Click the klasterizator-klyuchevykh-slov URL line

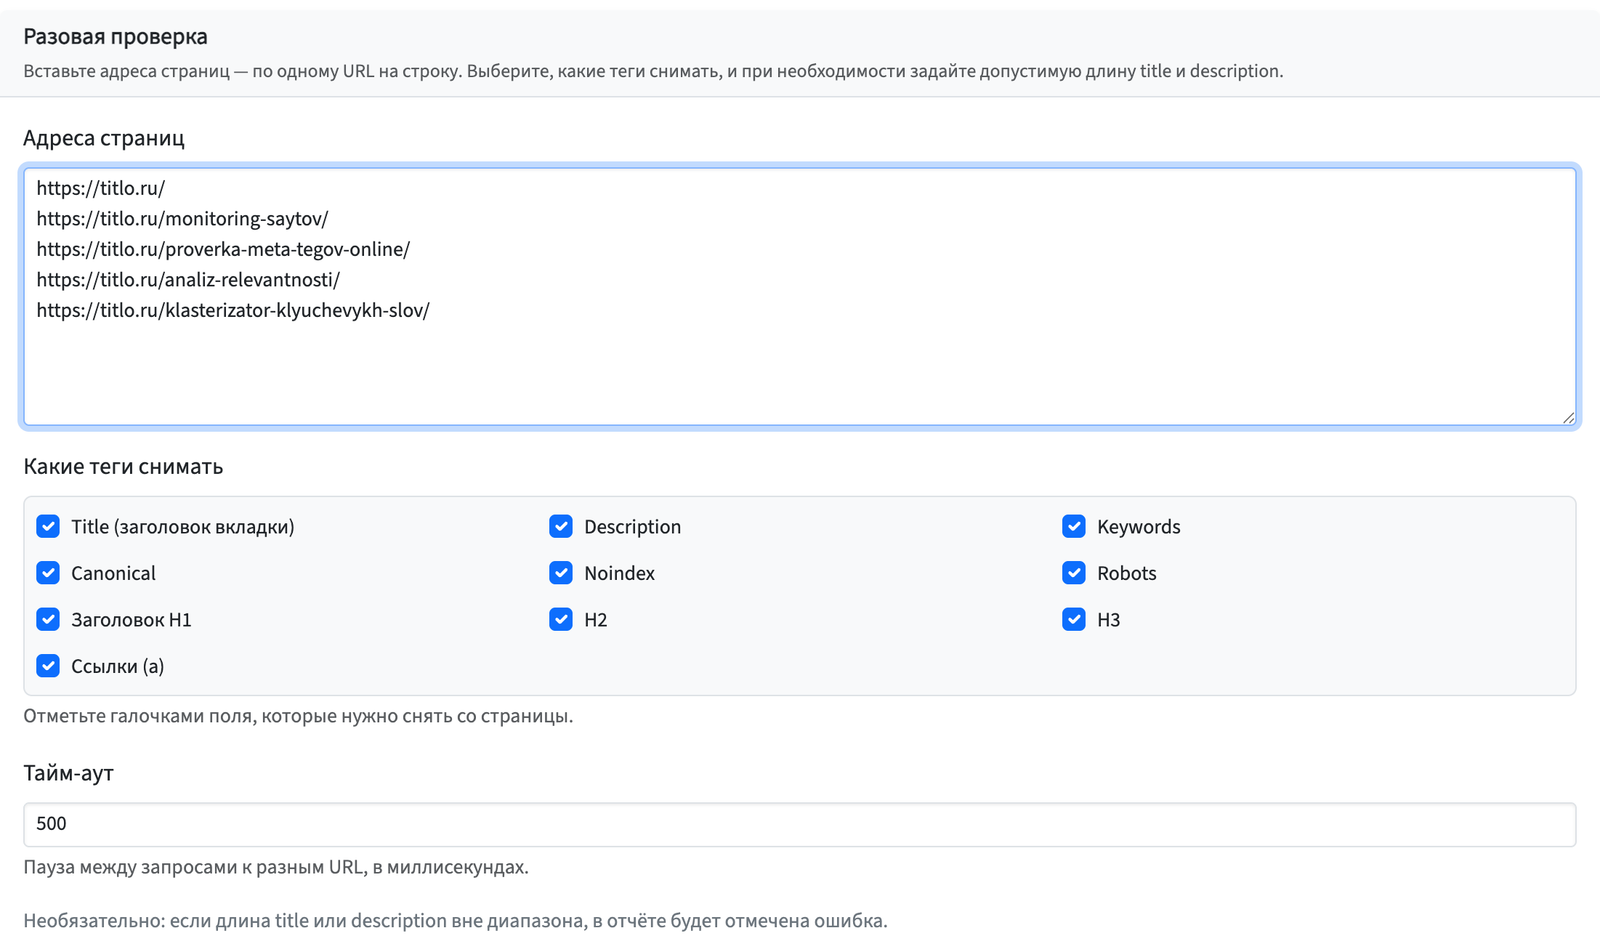coord(233,310)
